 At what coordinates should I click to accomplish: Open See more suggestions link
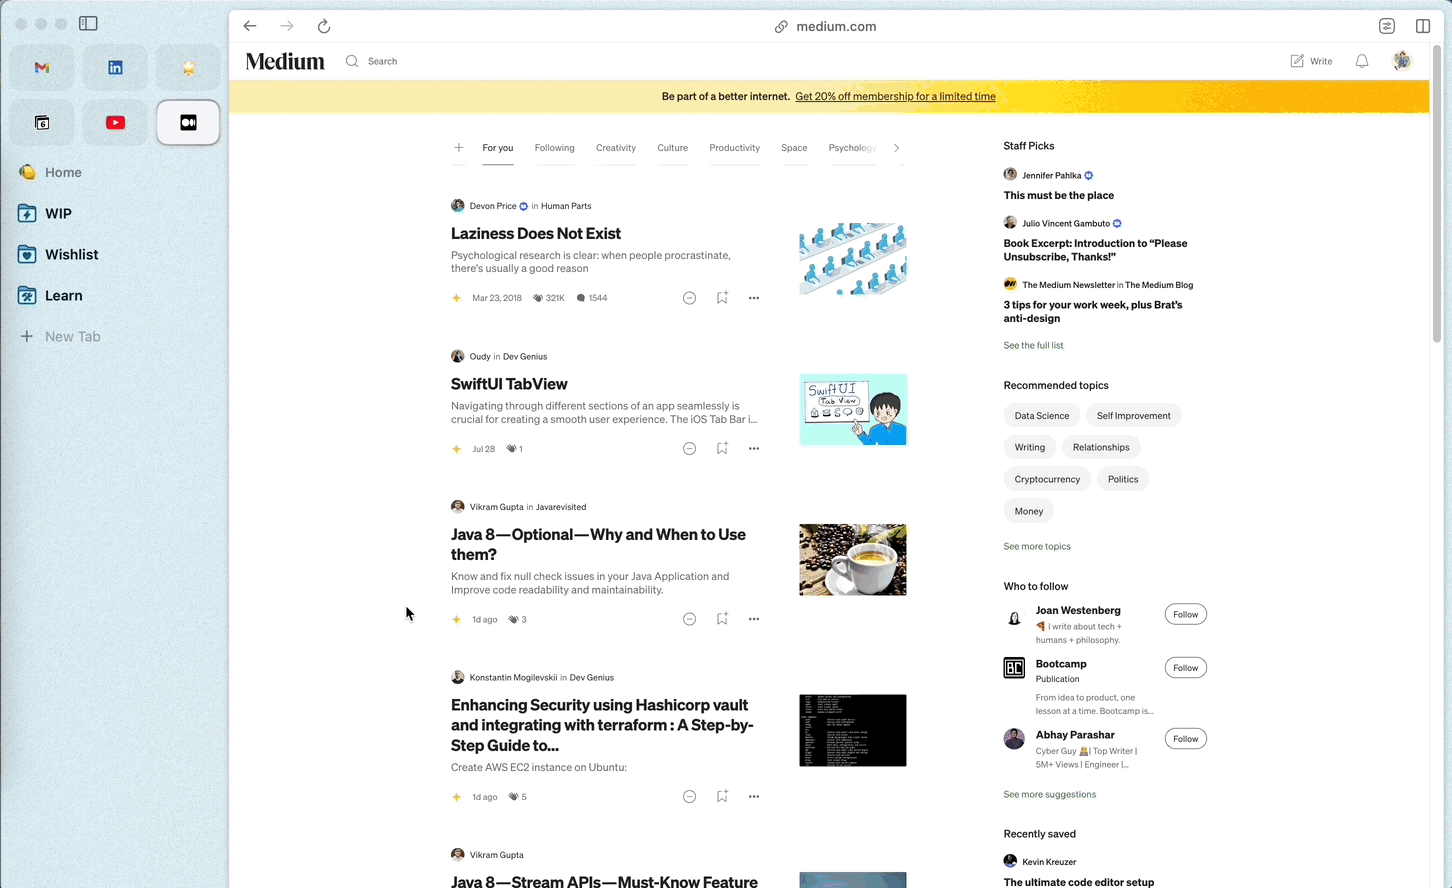(x=1050, y=795)
